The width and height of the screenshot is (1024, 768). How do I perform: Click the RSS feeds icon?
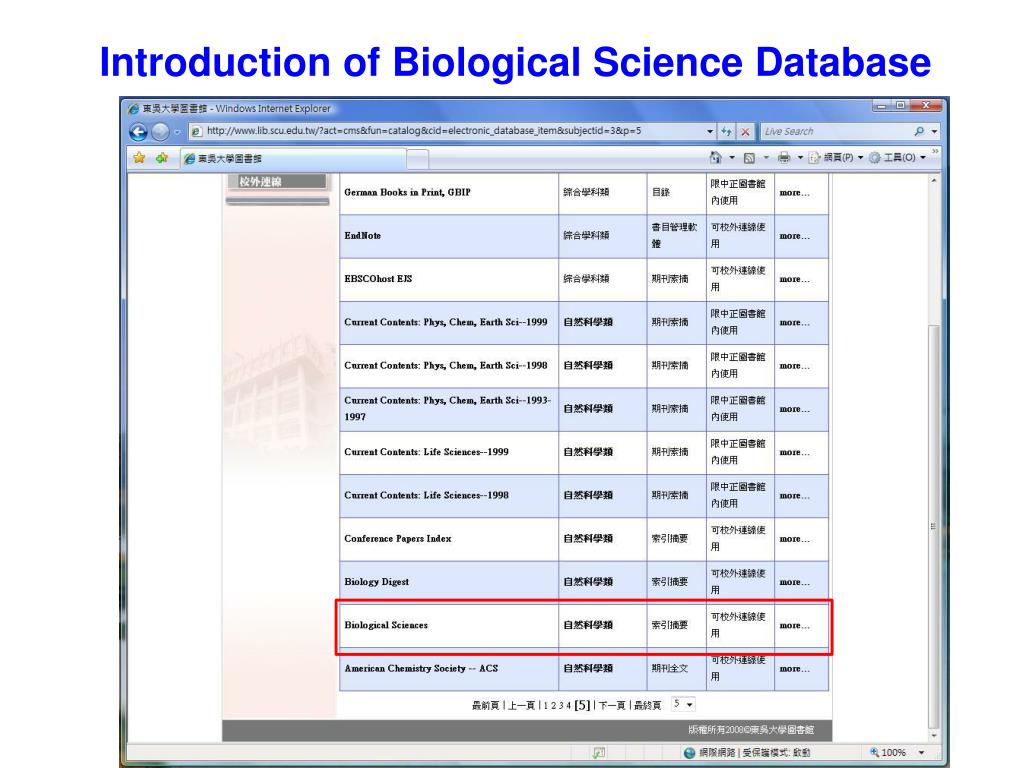click(750, 157)
